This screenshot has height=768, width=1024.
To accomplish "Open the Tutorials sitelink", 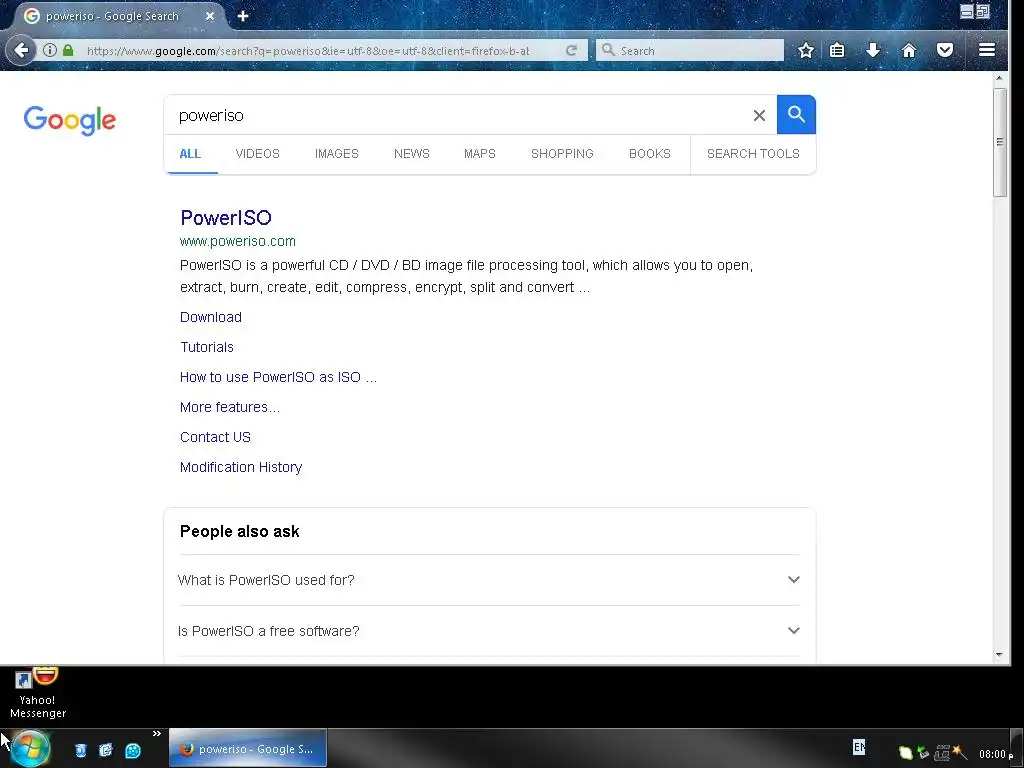I will pos(206,347).
